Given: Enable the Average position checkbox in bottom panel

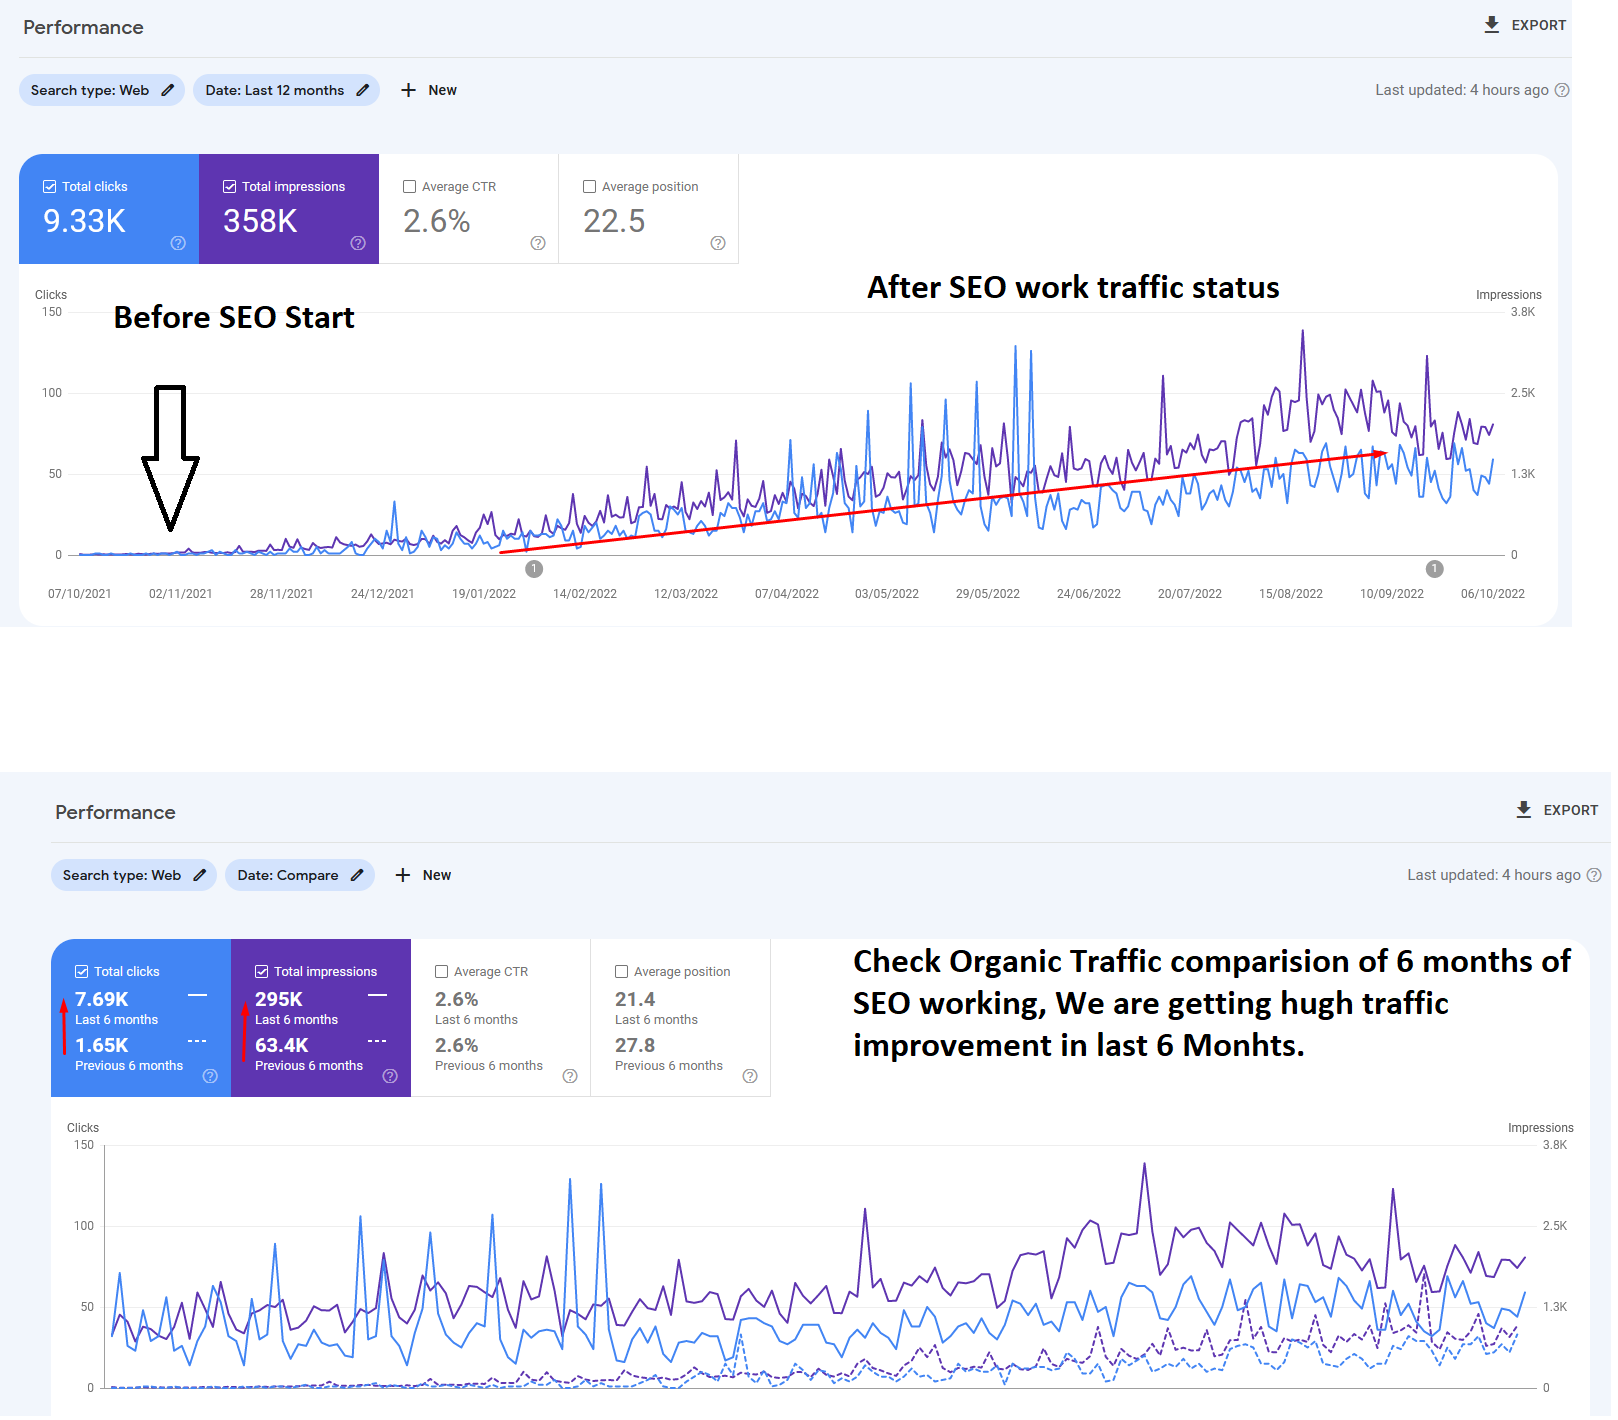Looking at the screenshot, I should [x=622, y=971].
